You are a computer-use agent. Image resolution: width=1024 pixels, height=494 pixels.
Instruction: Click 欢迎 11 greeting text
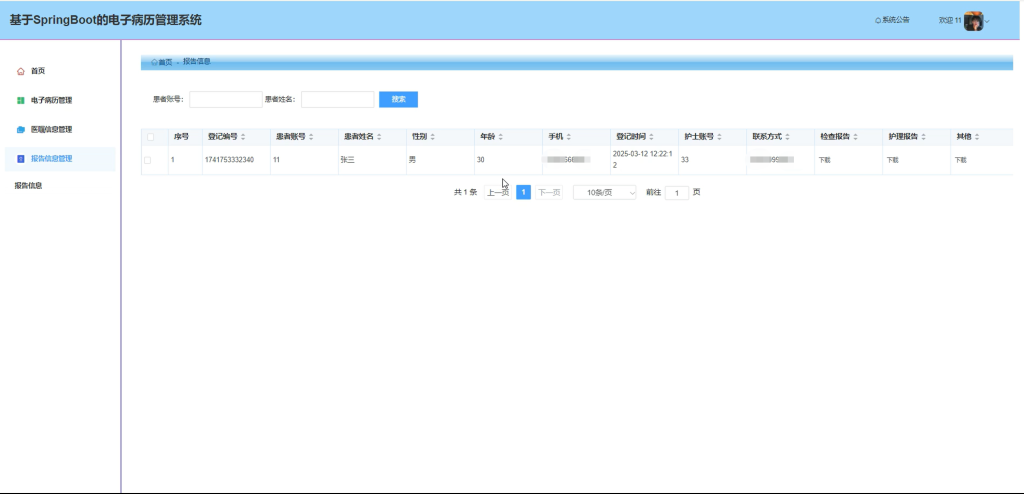(x=950, y=21)
